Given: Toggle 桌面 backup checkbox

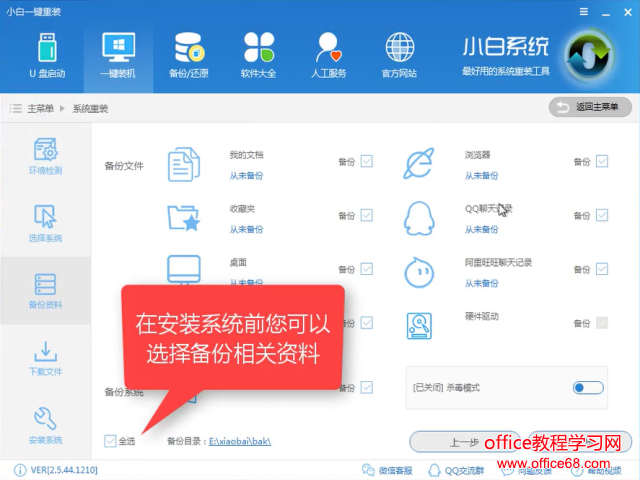Looking at the screenshot, I should pyautogui.click(x=367, y=269).
